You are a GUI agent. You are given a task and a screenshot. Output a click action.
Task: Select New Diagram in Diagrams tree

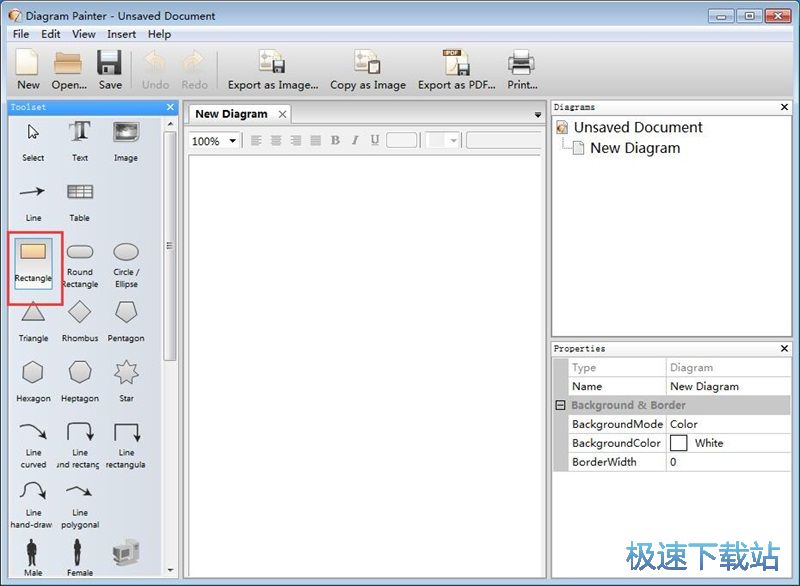pos(634,148)
